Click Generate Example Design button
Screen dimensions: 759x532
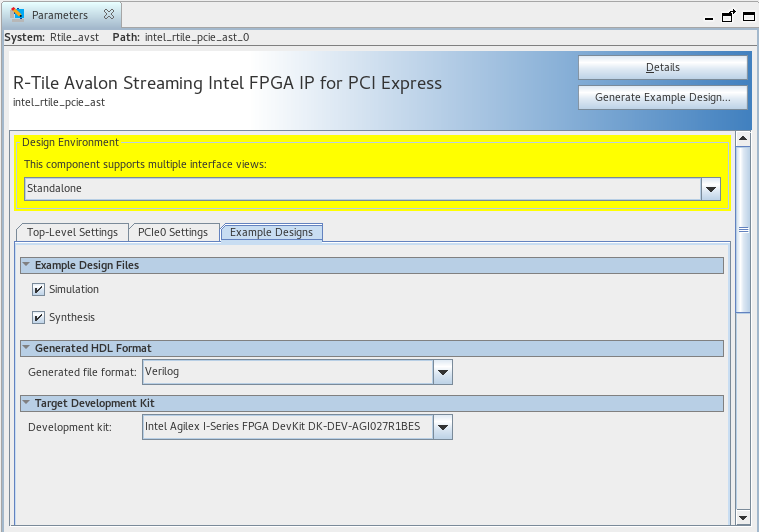662,97
